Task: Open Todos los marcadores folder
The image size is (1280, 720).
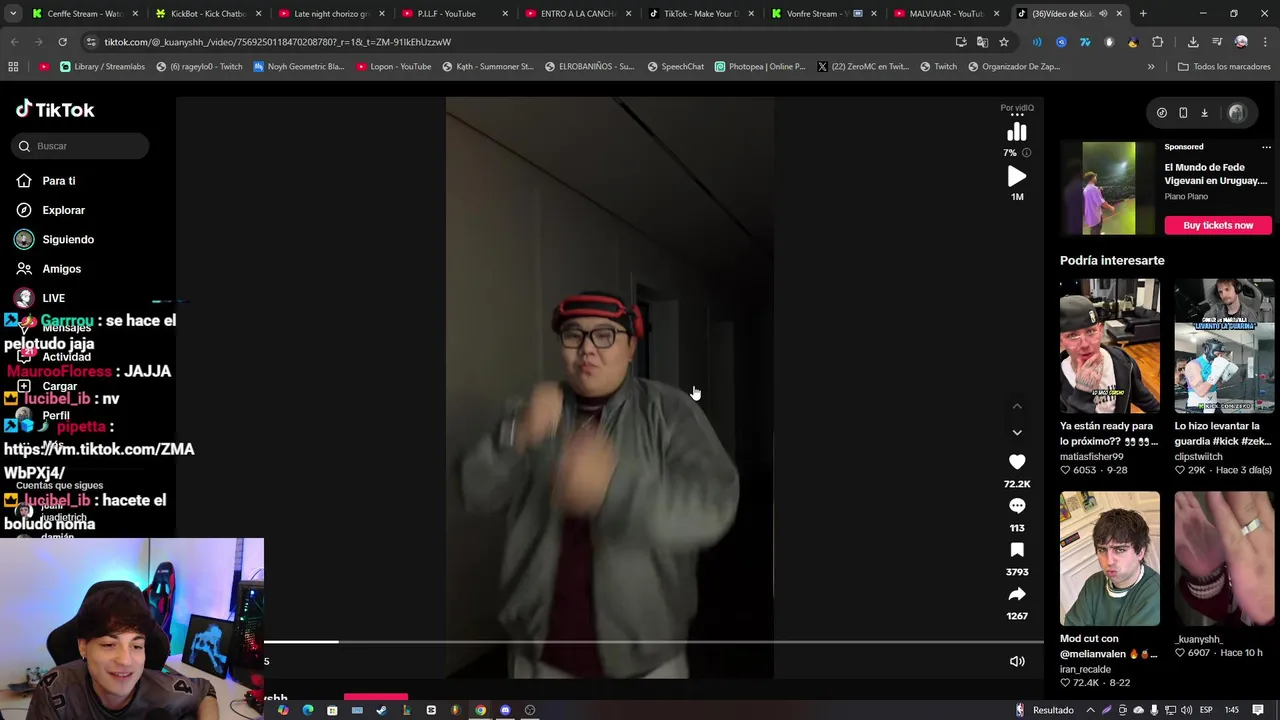Action: coord(1224,67)
